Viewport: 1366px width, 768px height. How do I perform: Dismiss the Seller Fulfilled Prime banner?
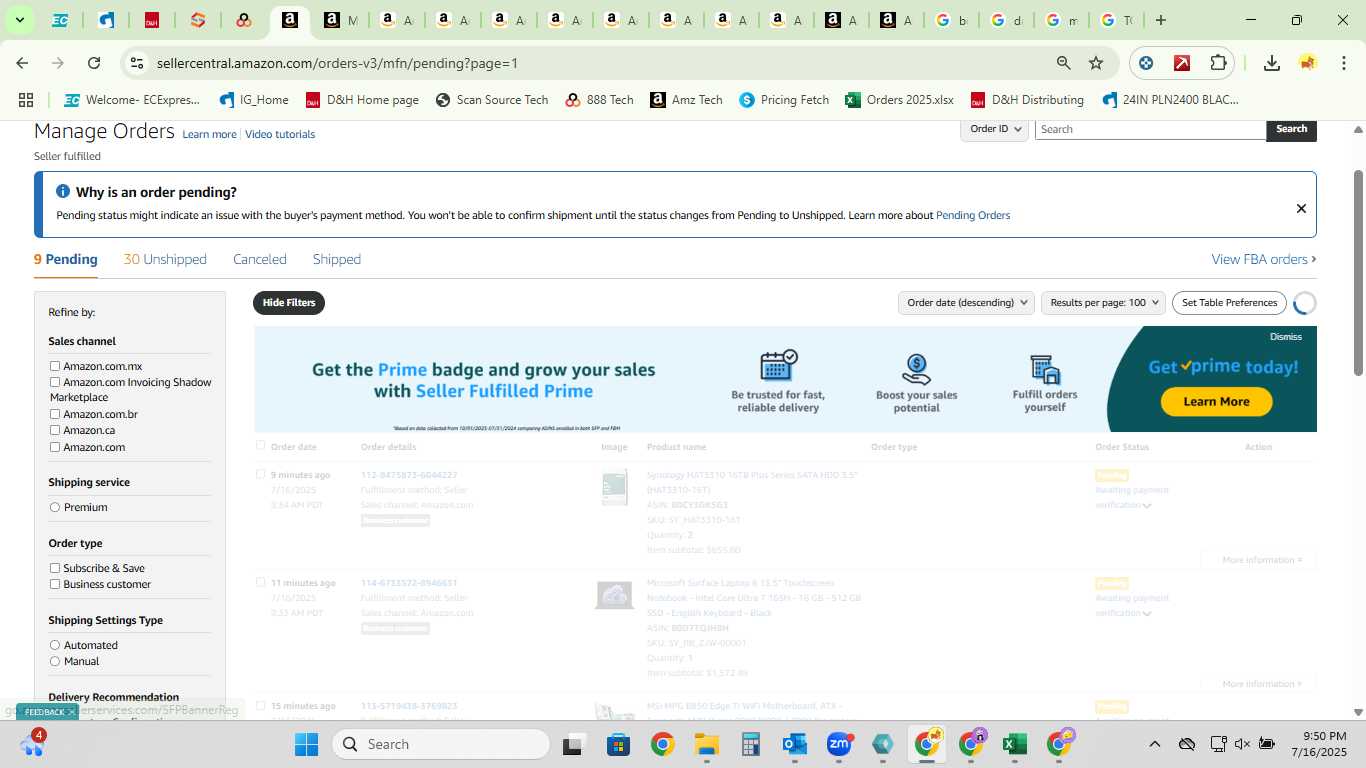pyautogui.click(x=1286, y=337)
